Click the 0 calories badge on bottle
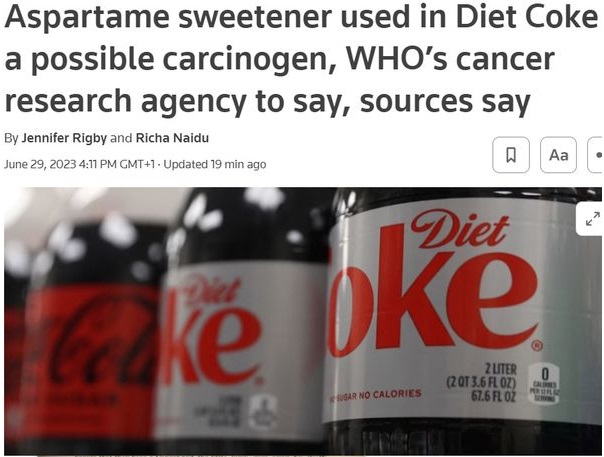Image resolution: width=604 pixels, height=457 pixels. pos(544,383)
